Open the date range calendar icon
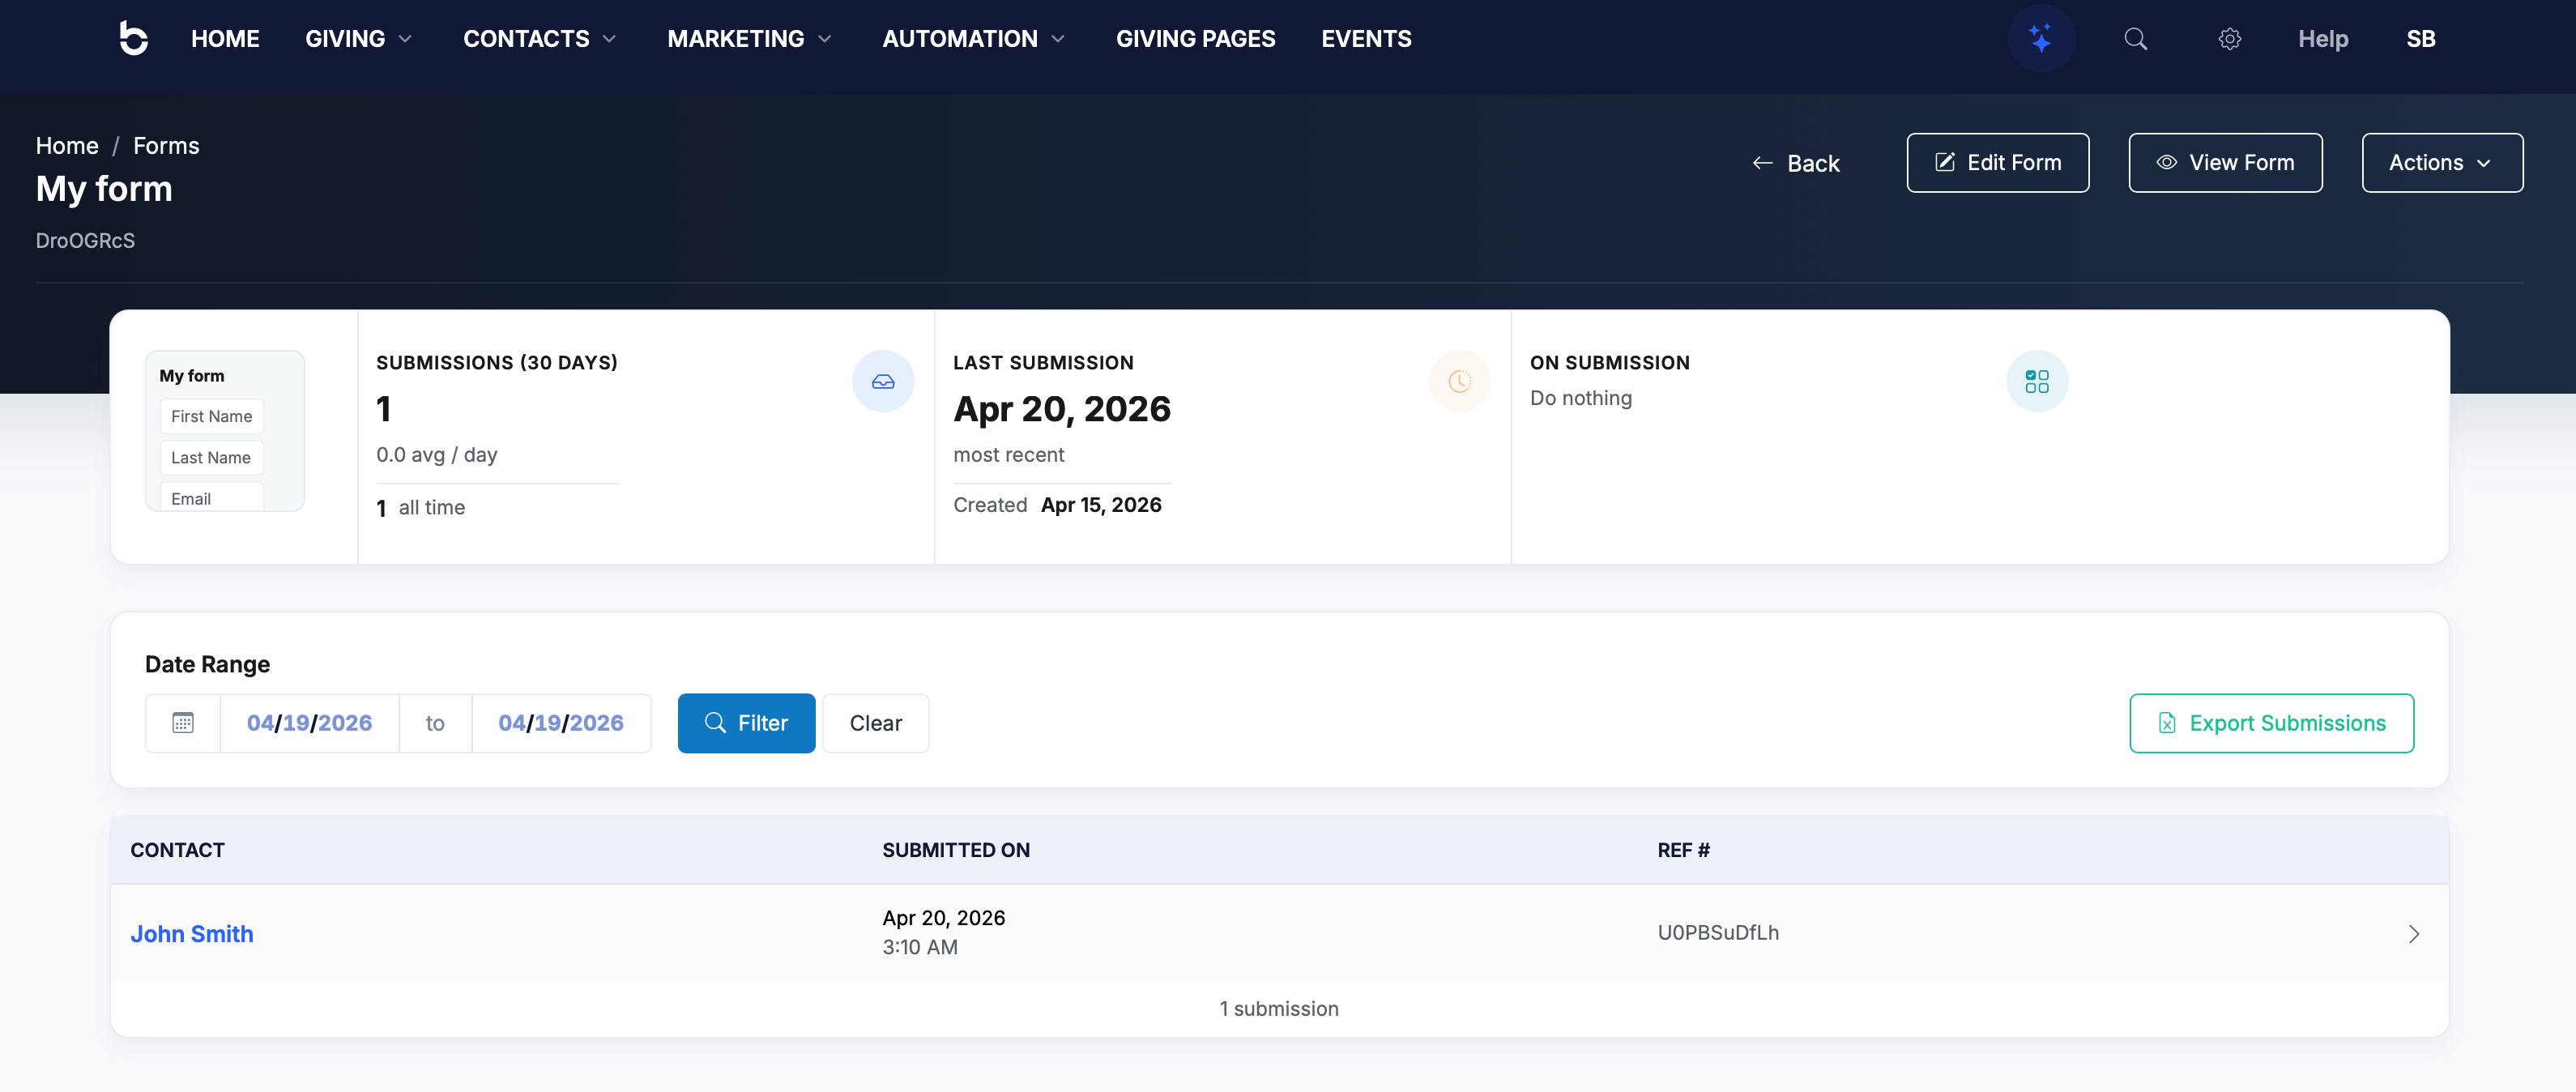2576x1092 pixels. (183, 722)
